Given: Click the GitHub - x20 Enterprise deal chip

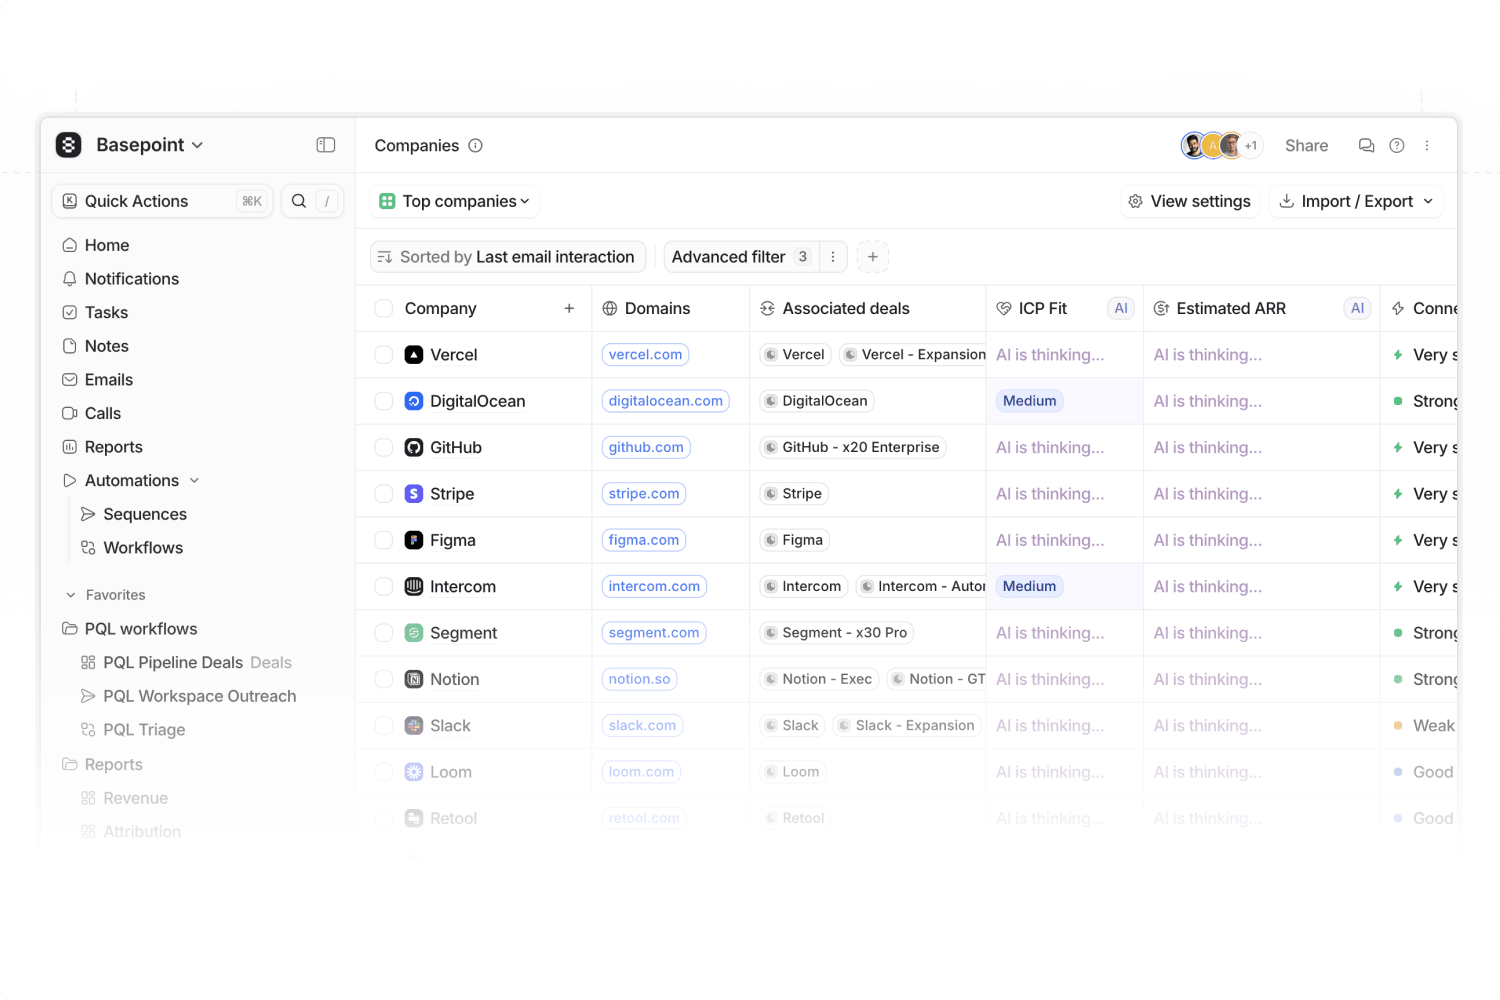Looking at the screenshot, I should pos(852,448).
